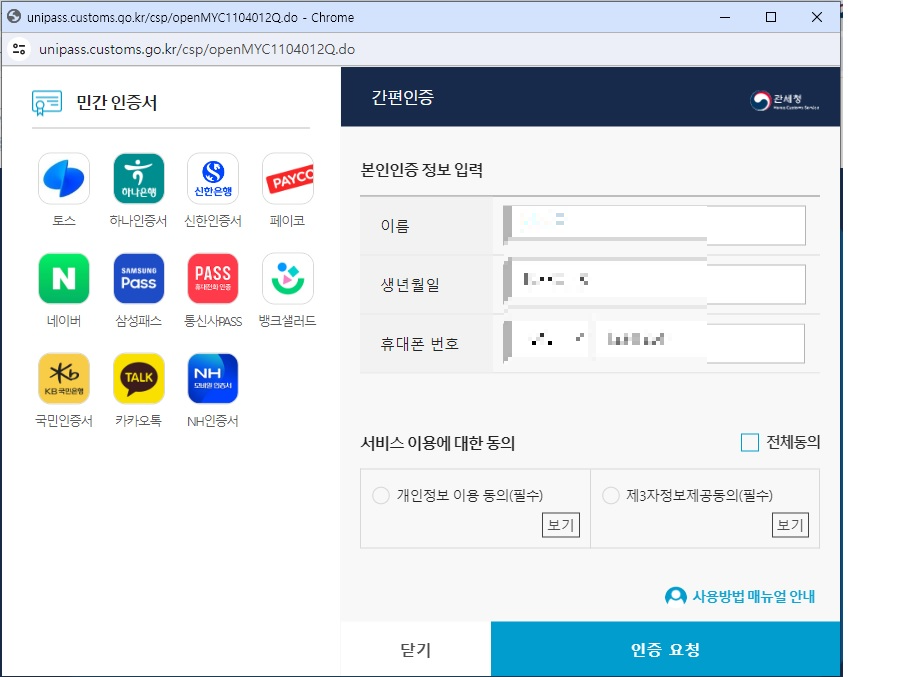
Task: Select 개인정보 이용 동의(필수) radio button
Action: (381, 496)
